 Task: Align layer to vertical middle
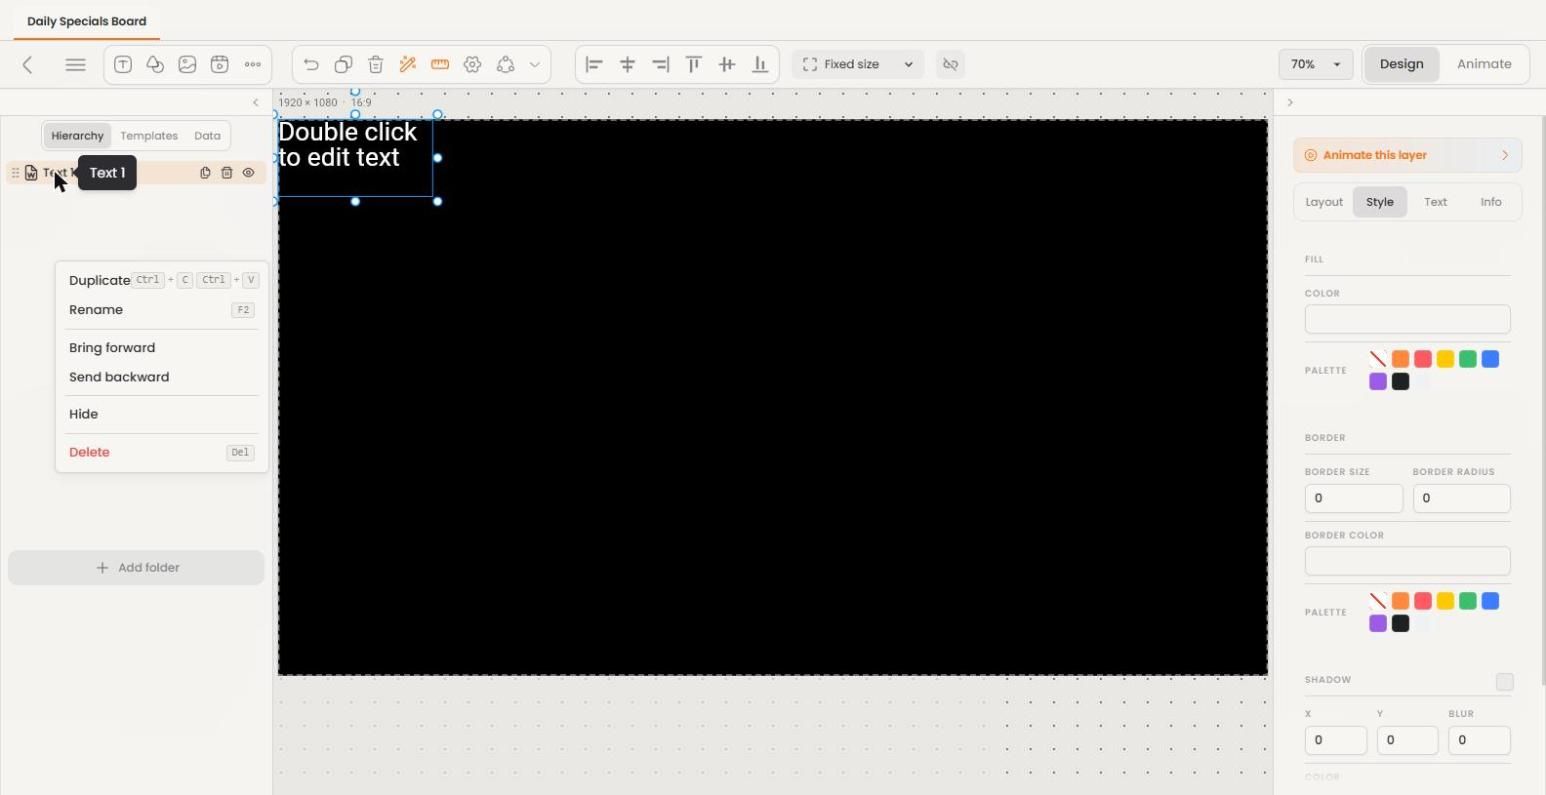pos(727,64)
